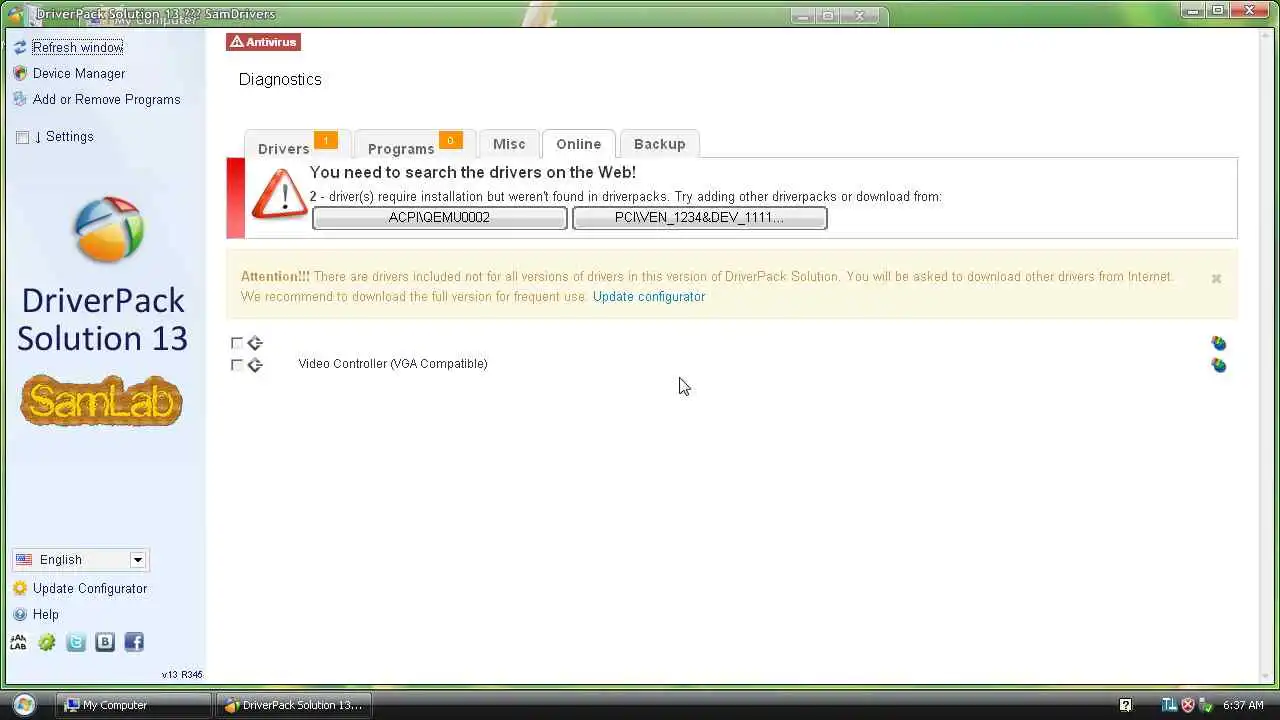Click the globe icon on the unnamed driver row
The height and width of the screenshot is (720, 1280).
pyautogui.click(x=1218, y=343)
